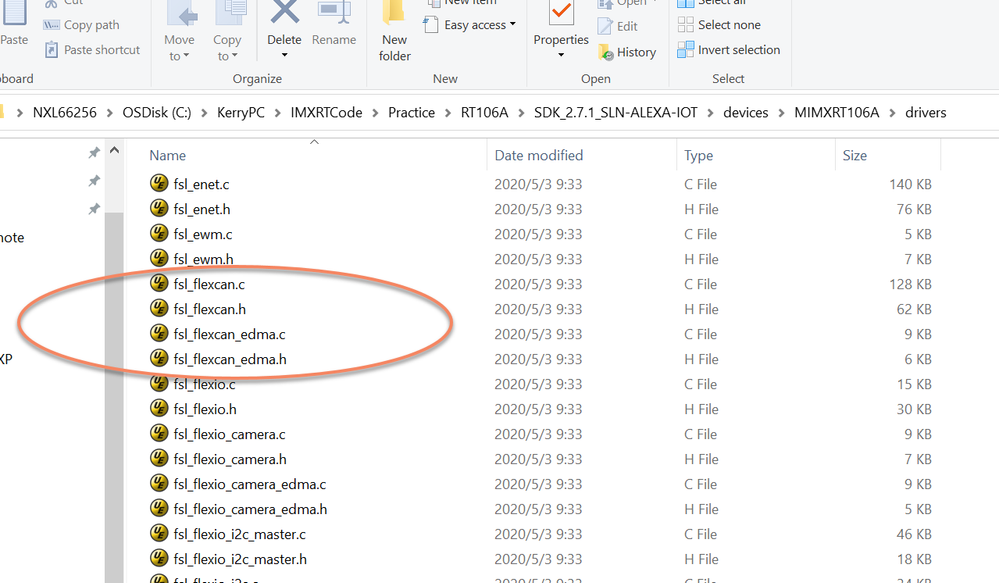Click the fsl_flexio_camera.c file icon
Viewport: 999px width, 583px height.
click(x=159, y=433)
